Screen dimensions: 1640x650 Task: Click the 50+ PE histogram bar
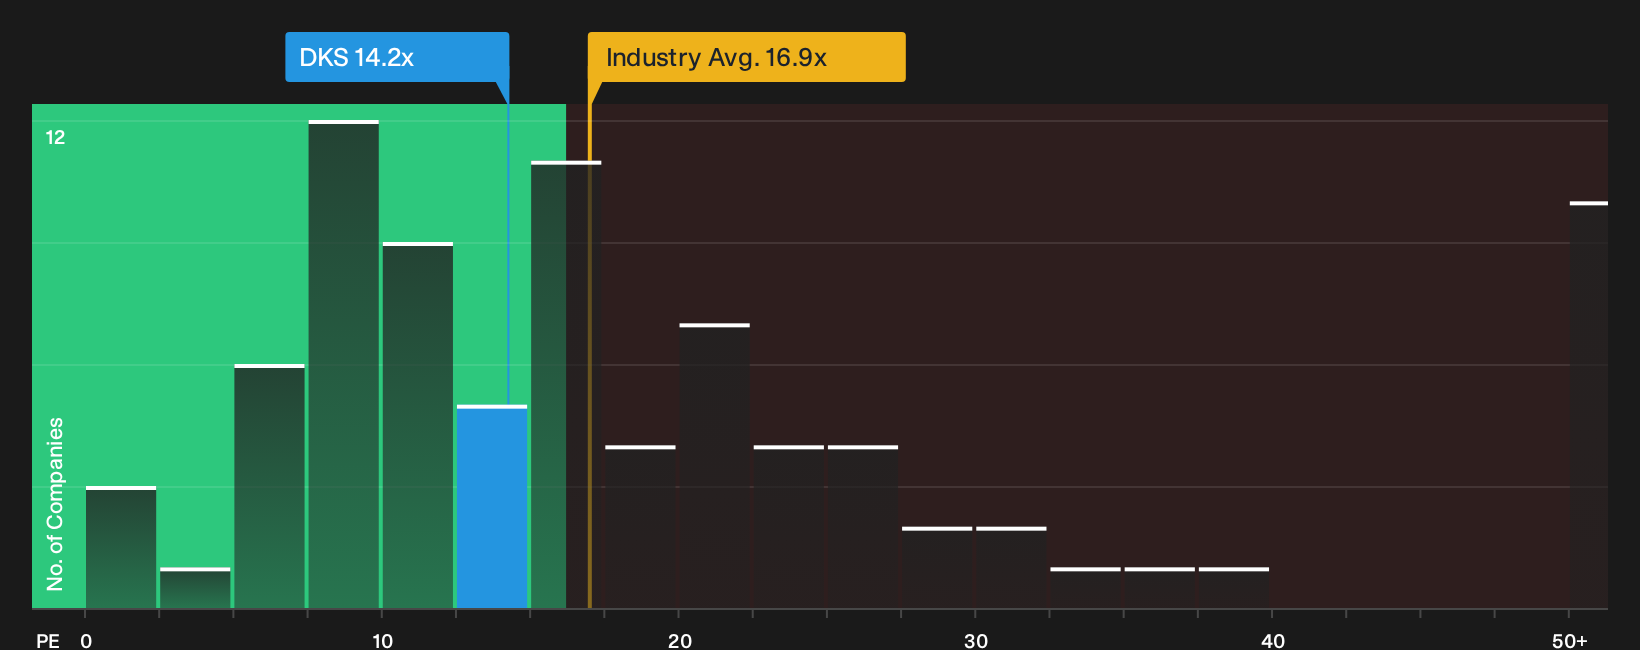[1589, 405]
